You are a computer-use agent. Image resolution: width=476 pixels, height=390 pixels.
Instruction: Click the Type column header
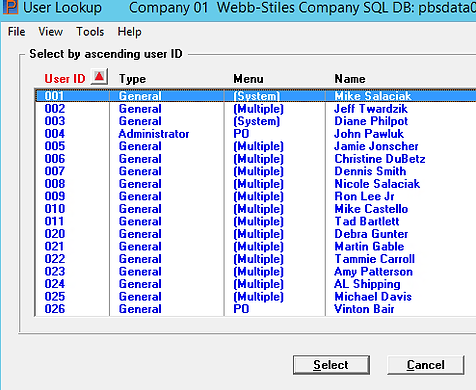pyautogui.click(x=132, y=79)
